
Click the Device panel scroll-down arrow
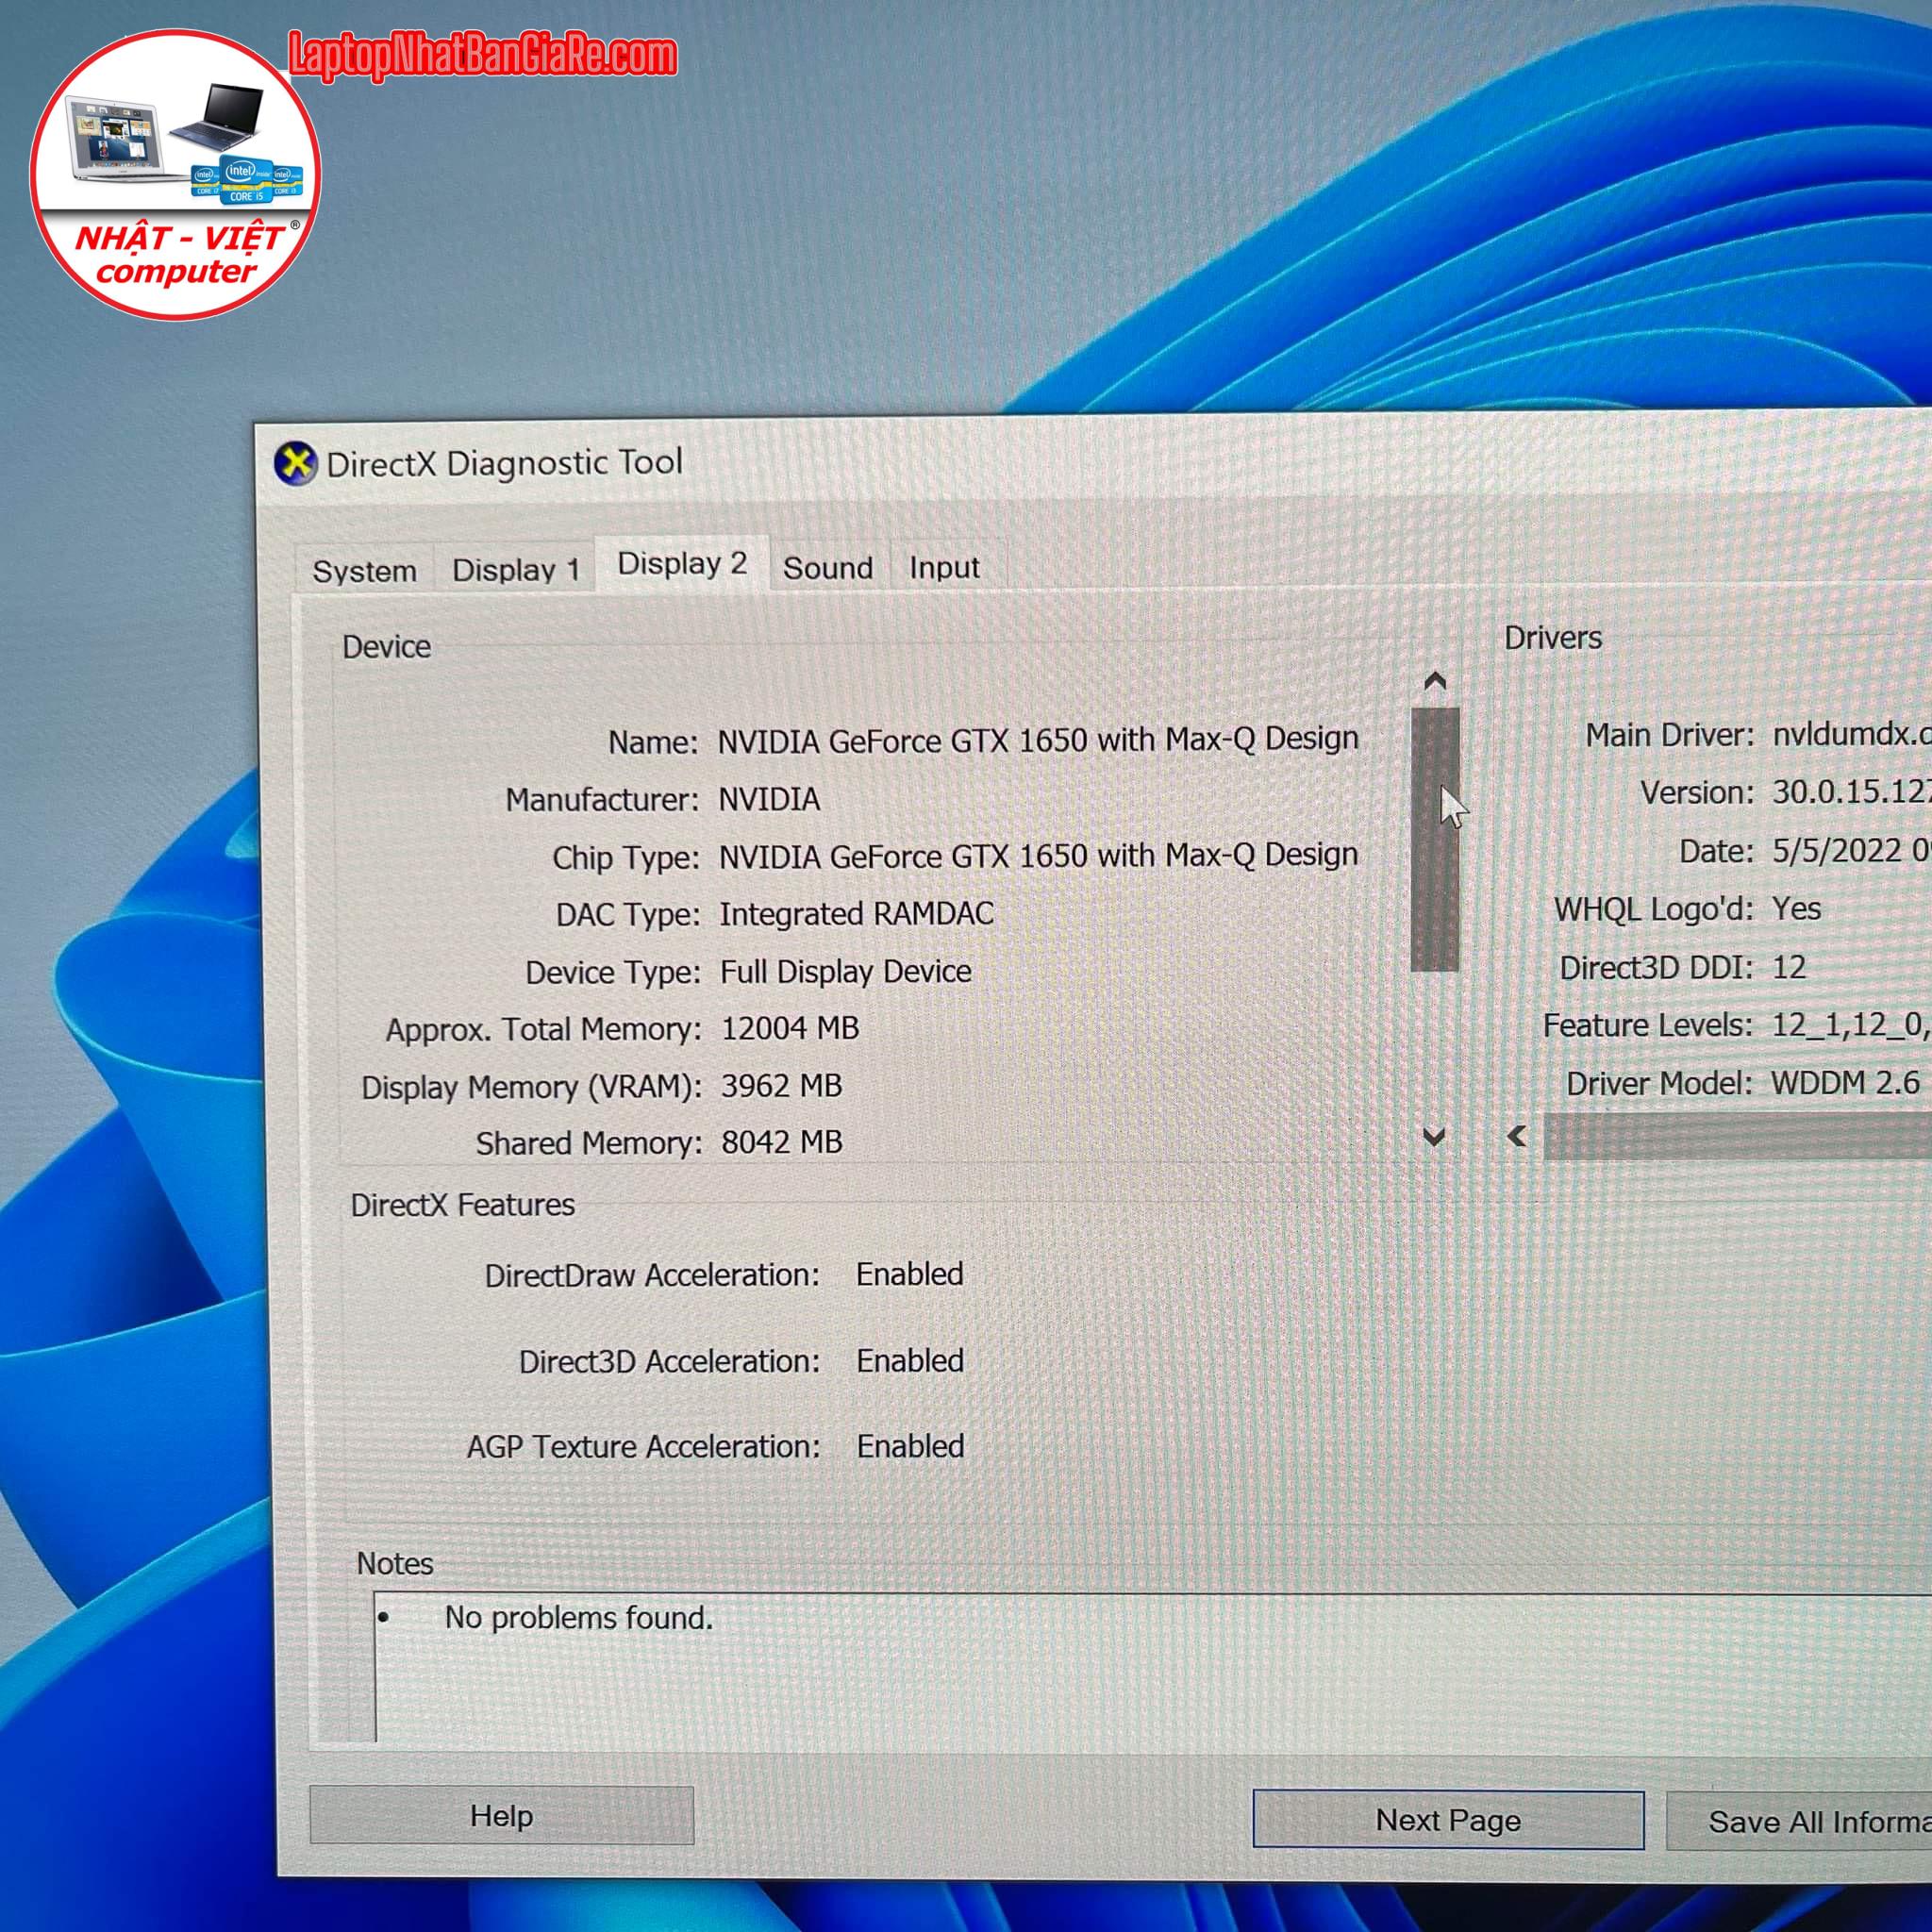tap(1434, 1137)
